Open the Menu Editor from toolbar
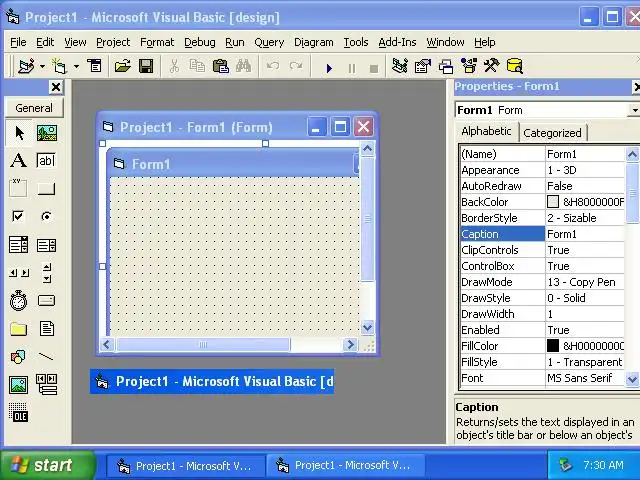The width and height of the screenshot is (640, 480). pyautogui.click(x=95, y=66)
